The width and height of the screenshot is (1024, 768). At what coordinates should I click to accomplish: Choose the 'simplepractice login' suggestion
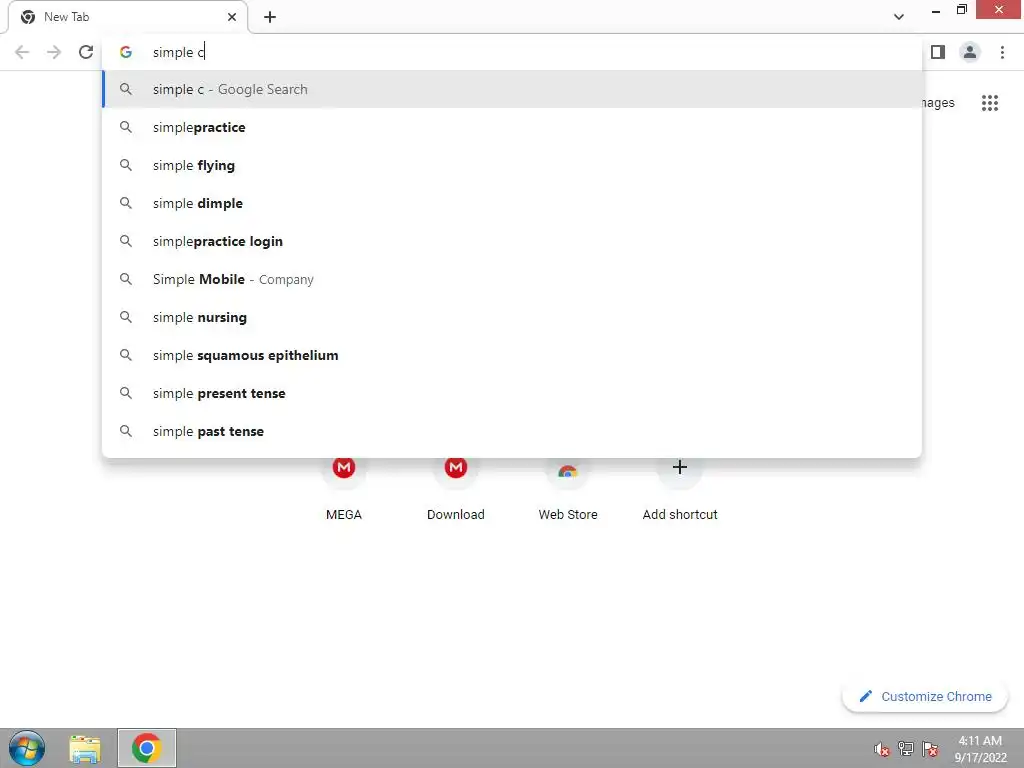coord(512,242)
